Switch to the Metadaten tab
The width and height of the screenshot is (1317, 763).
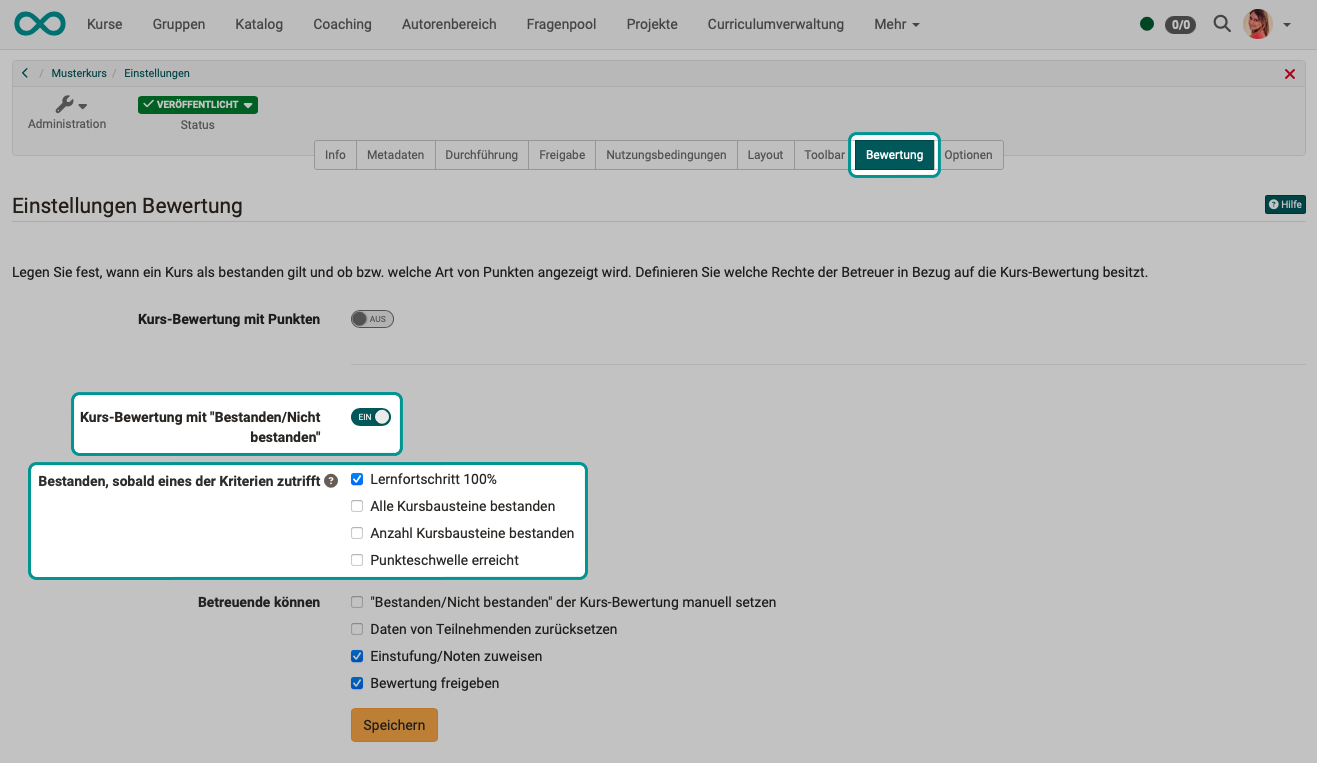click(395, 155)
